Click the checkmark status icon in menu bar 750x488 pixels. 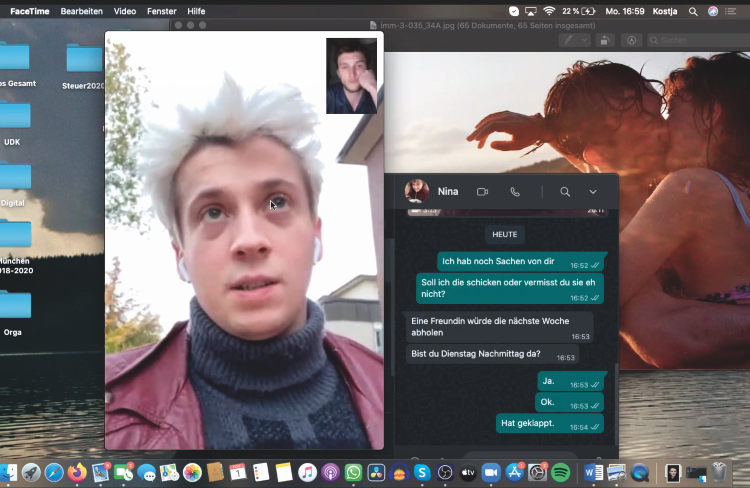pyautogui.click(x=514, y=11)
